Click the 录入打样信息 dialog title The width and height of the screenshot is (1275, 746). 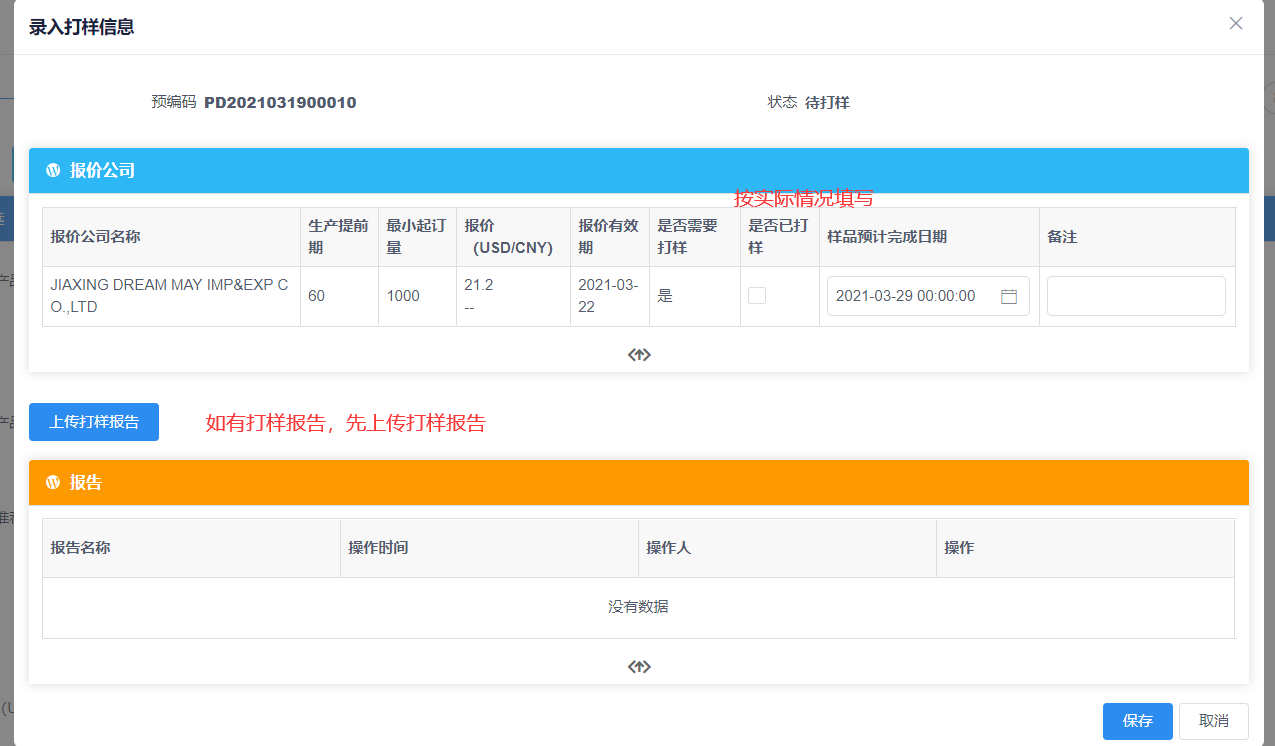click(x=82, y=27)
